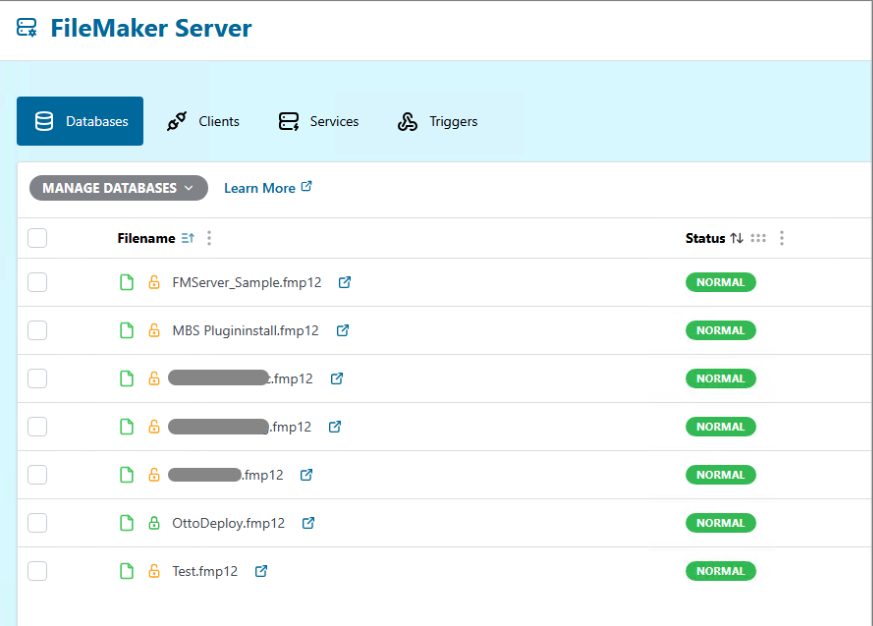This screenshot has width=873, height=626.
Task: Click the FileMaker Server logo icon
Action: (x=27, y=28)
